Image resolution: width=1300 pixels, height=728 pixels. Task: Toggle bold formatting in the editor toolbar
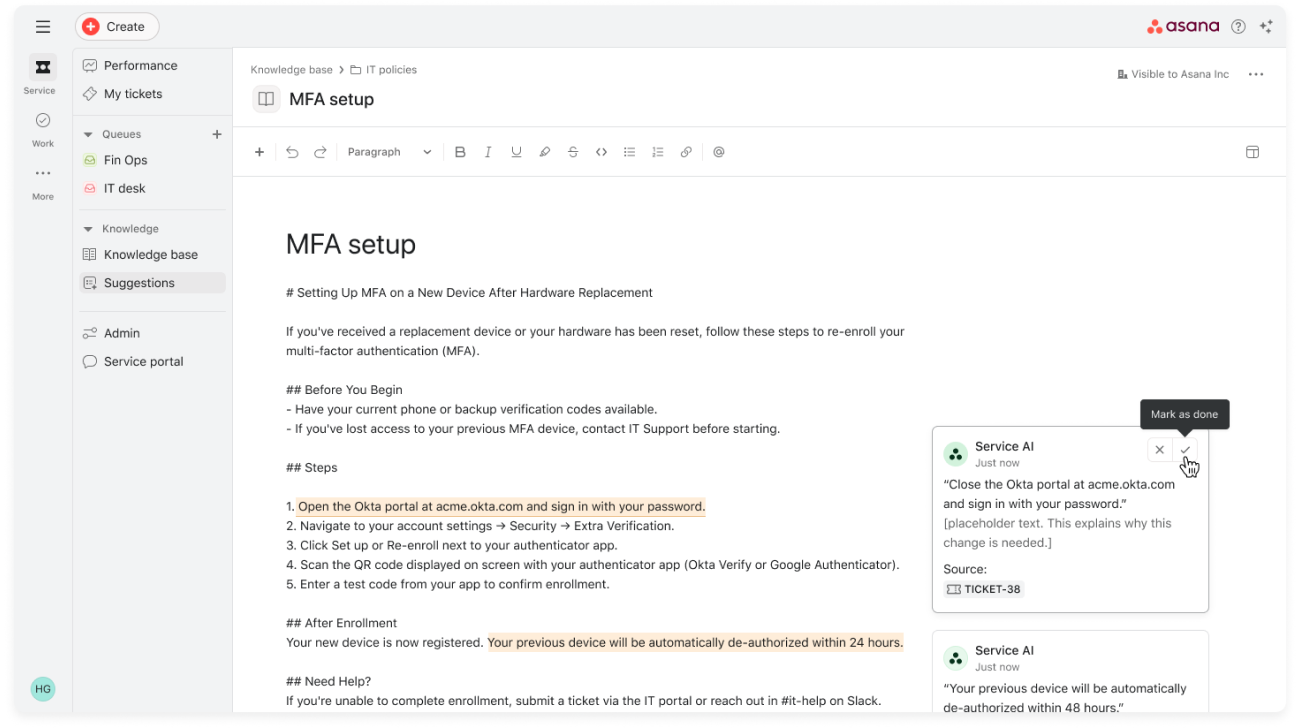coord(460,152)
